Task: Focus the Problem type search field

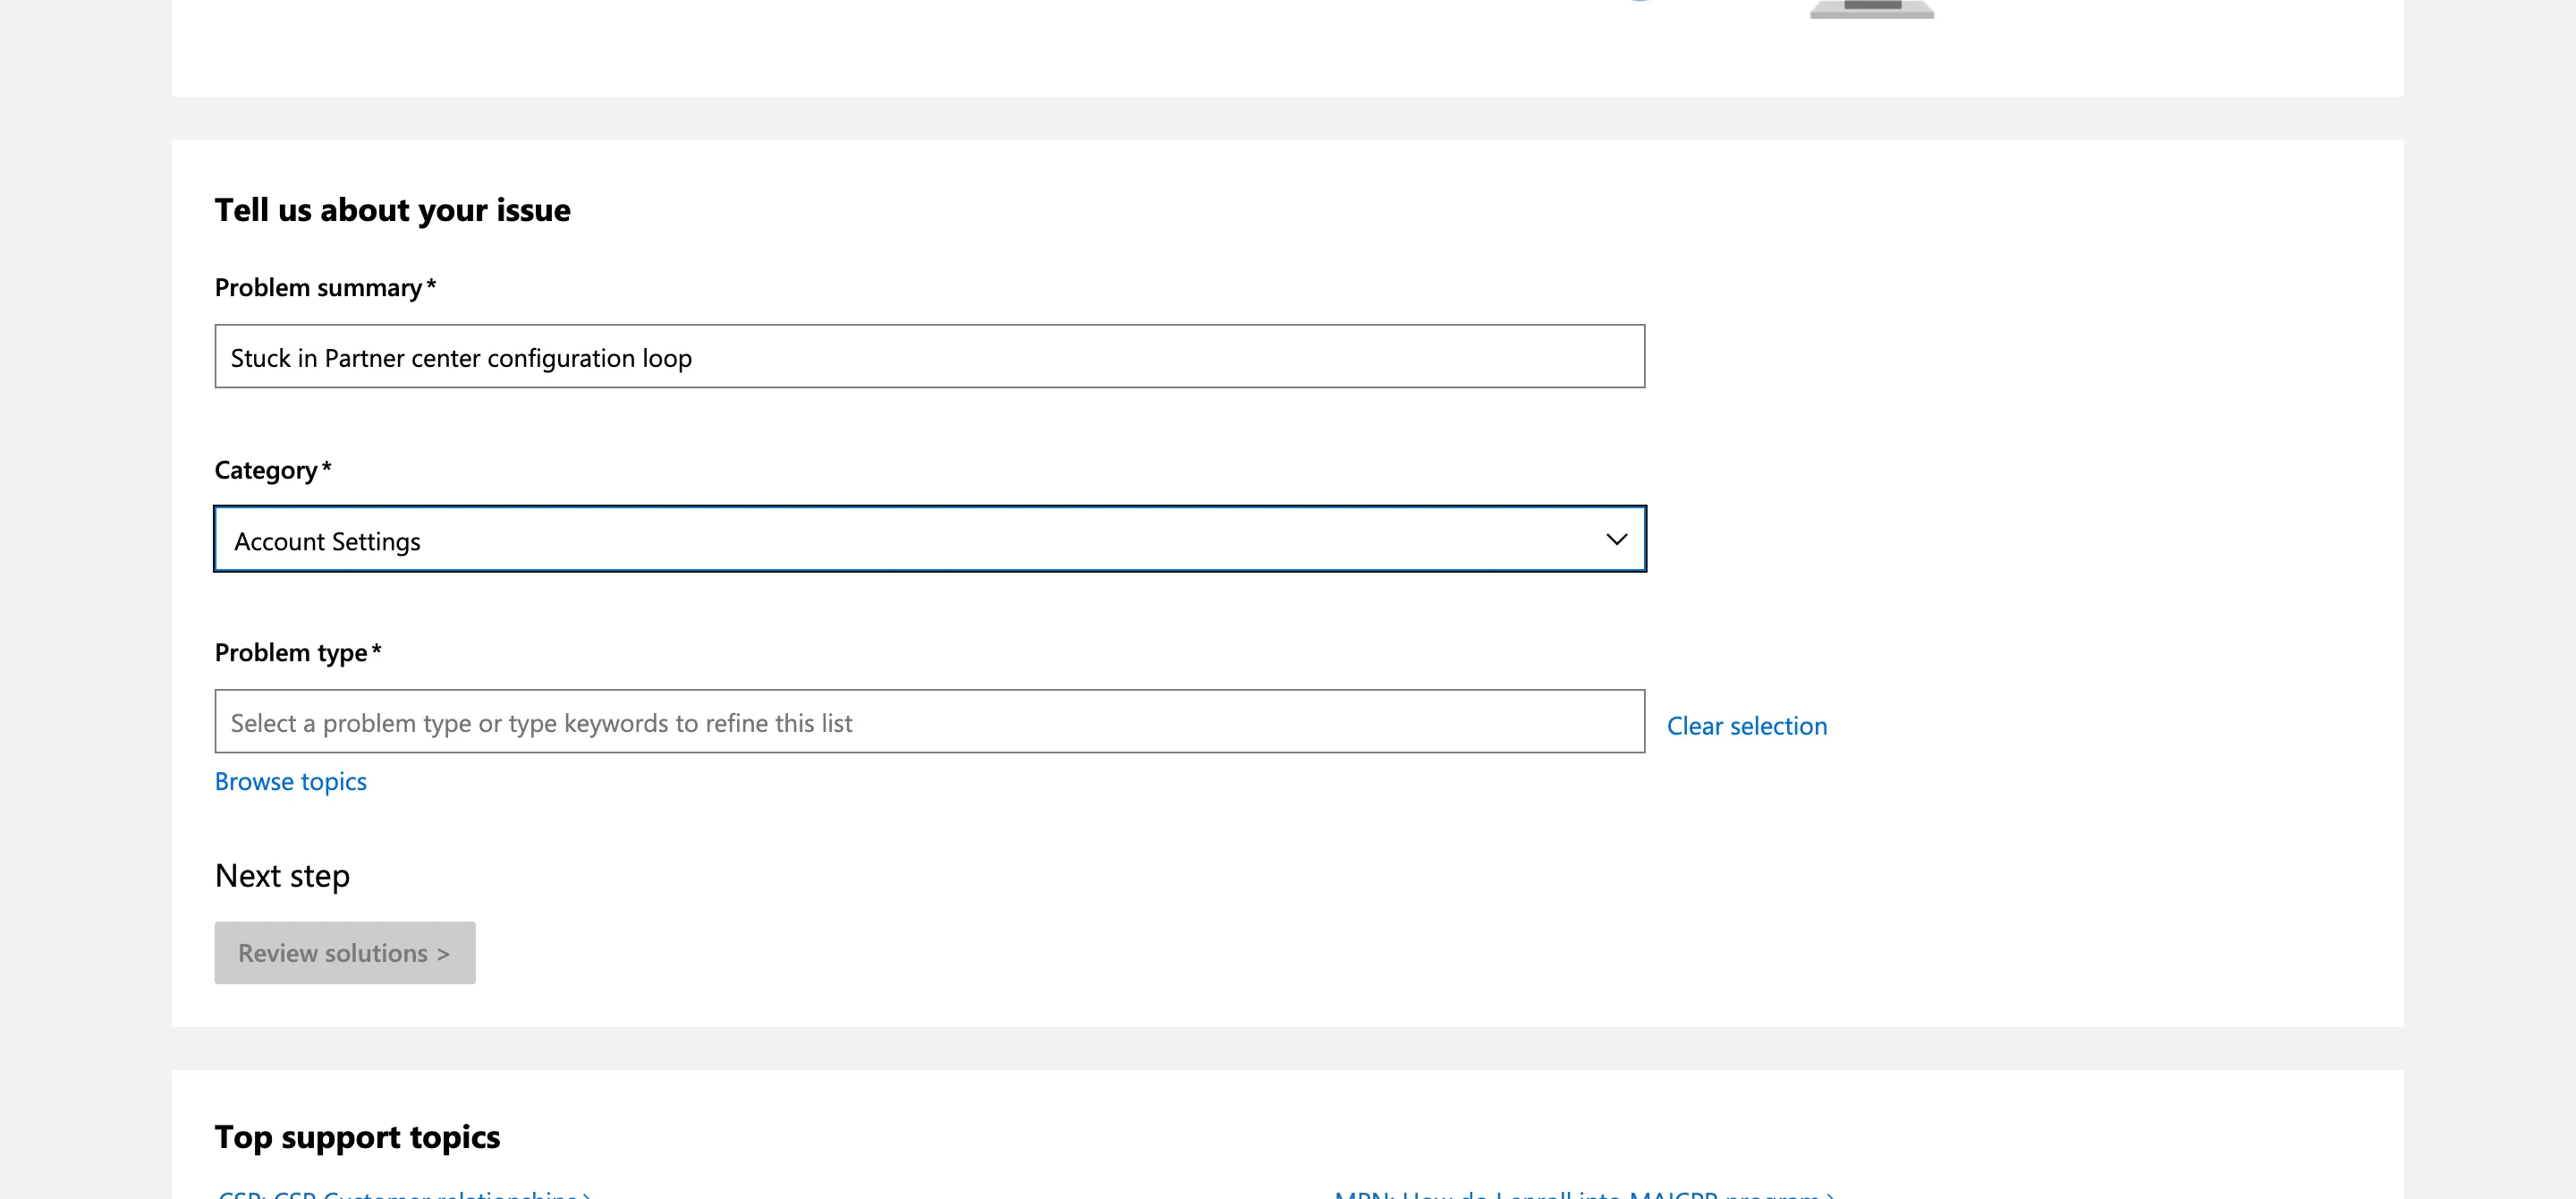Action: tap(929, 721)
